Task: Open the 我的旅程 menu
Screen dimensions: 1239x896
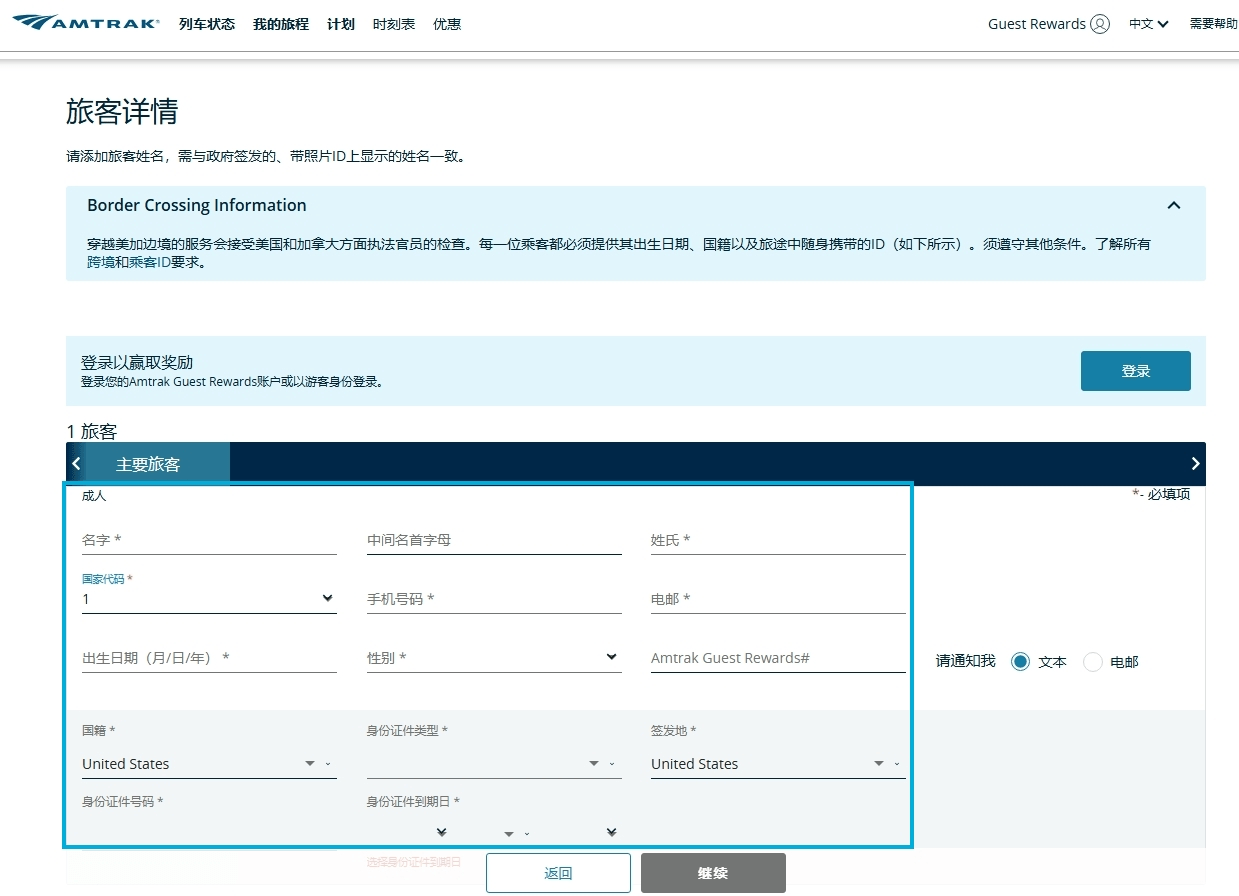Action: (x=281, y=24)
